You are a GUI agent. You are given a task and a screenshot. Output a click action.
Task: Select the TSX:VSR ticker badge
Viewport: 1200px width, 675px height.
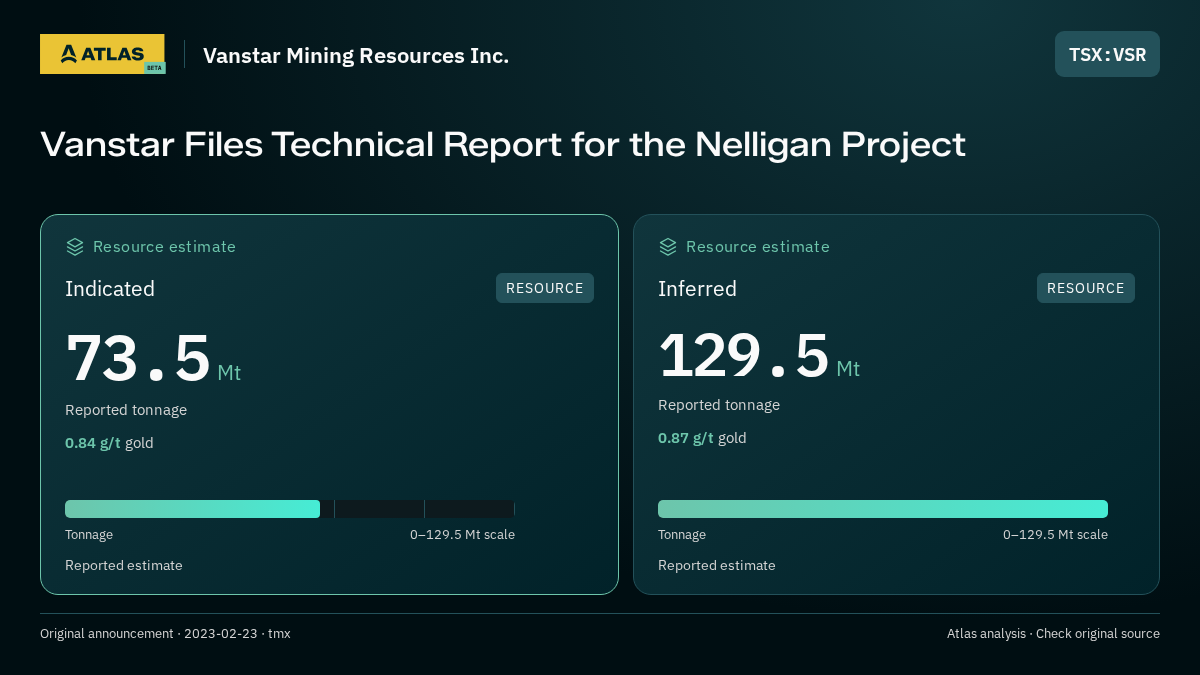pos(1107,54)
